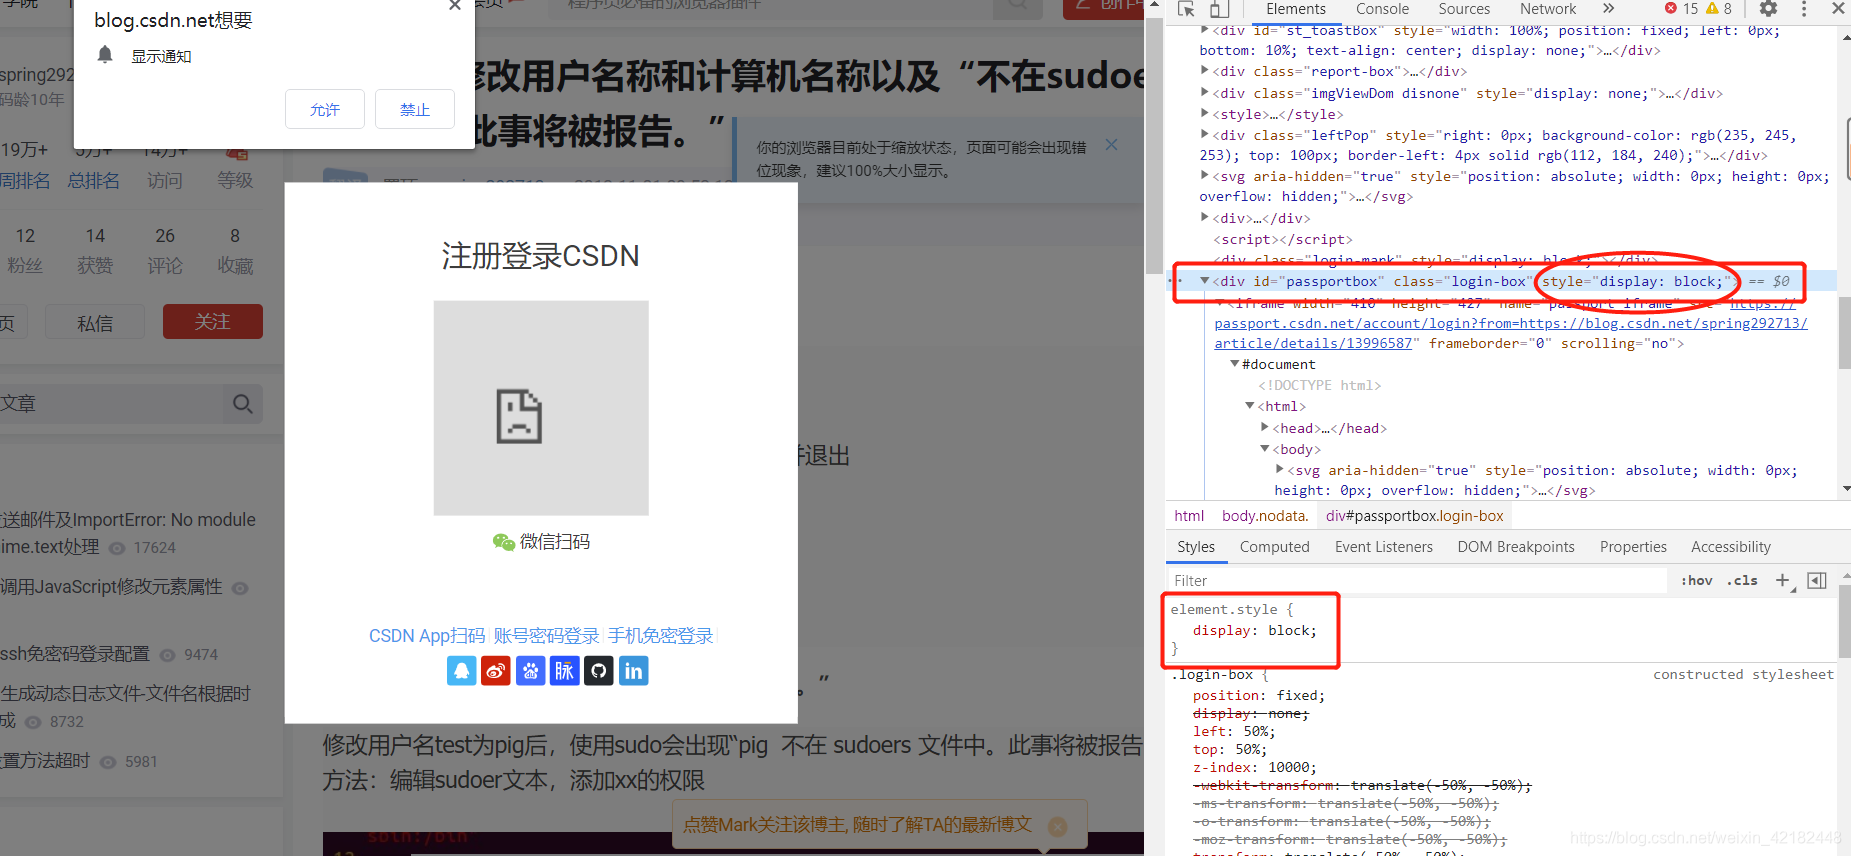The width and height of the screenshot is (1851, 856).
Task: Dismiss the browser zoom warning banner
Action: [x=1111, y=145]
